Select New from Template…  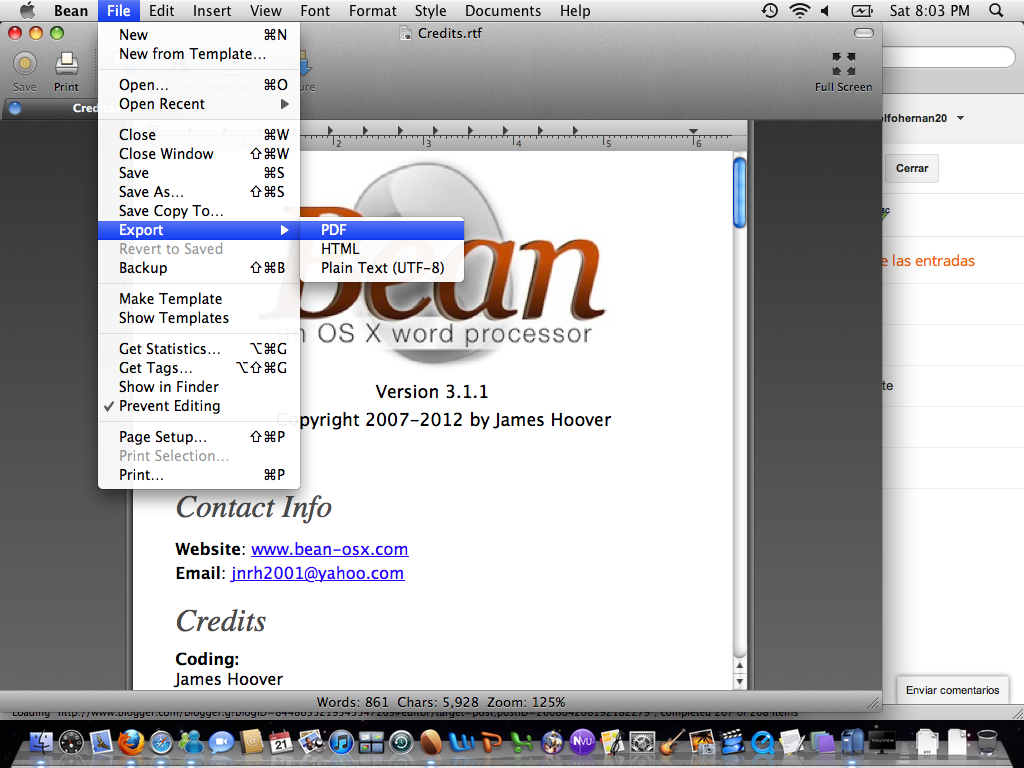click(199, 54)
